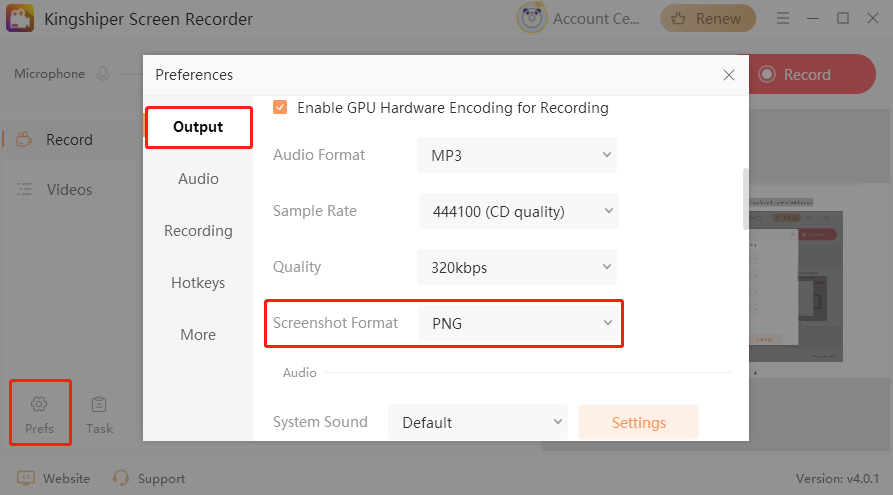Open System Sound Settings button
The height and width of the screenshot is (495, 893).
[638, 422]
